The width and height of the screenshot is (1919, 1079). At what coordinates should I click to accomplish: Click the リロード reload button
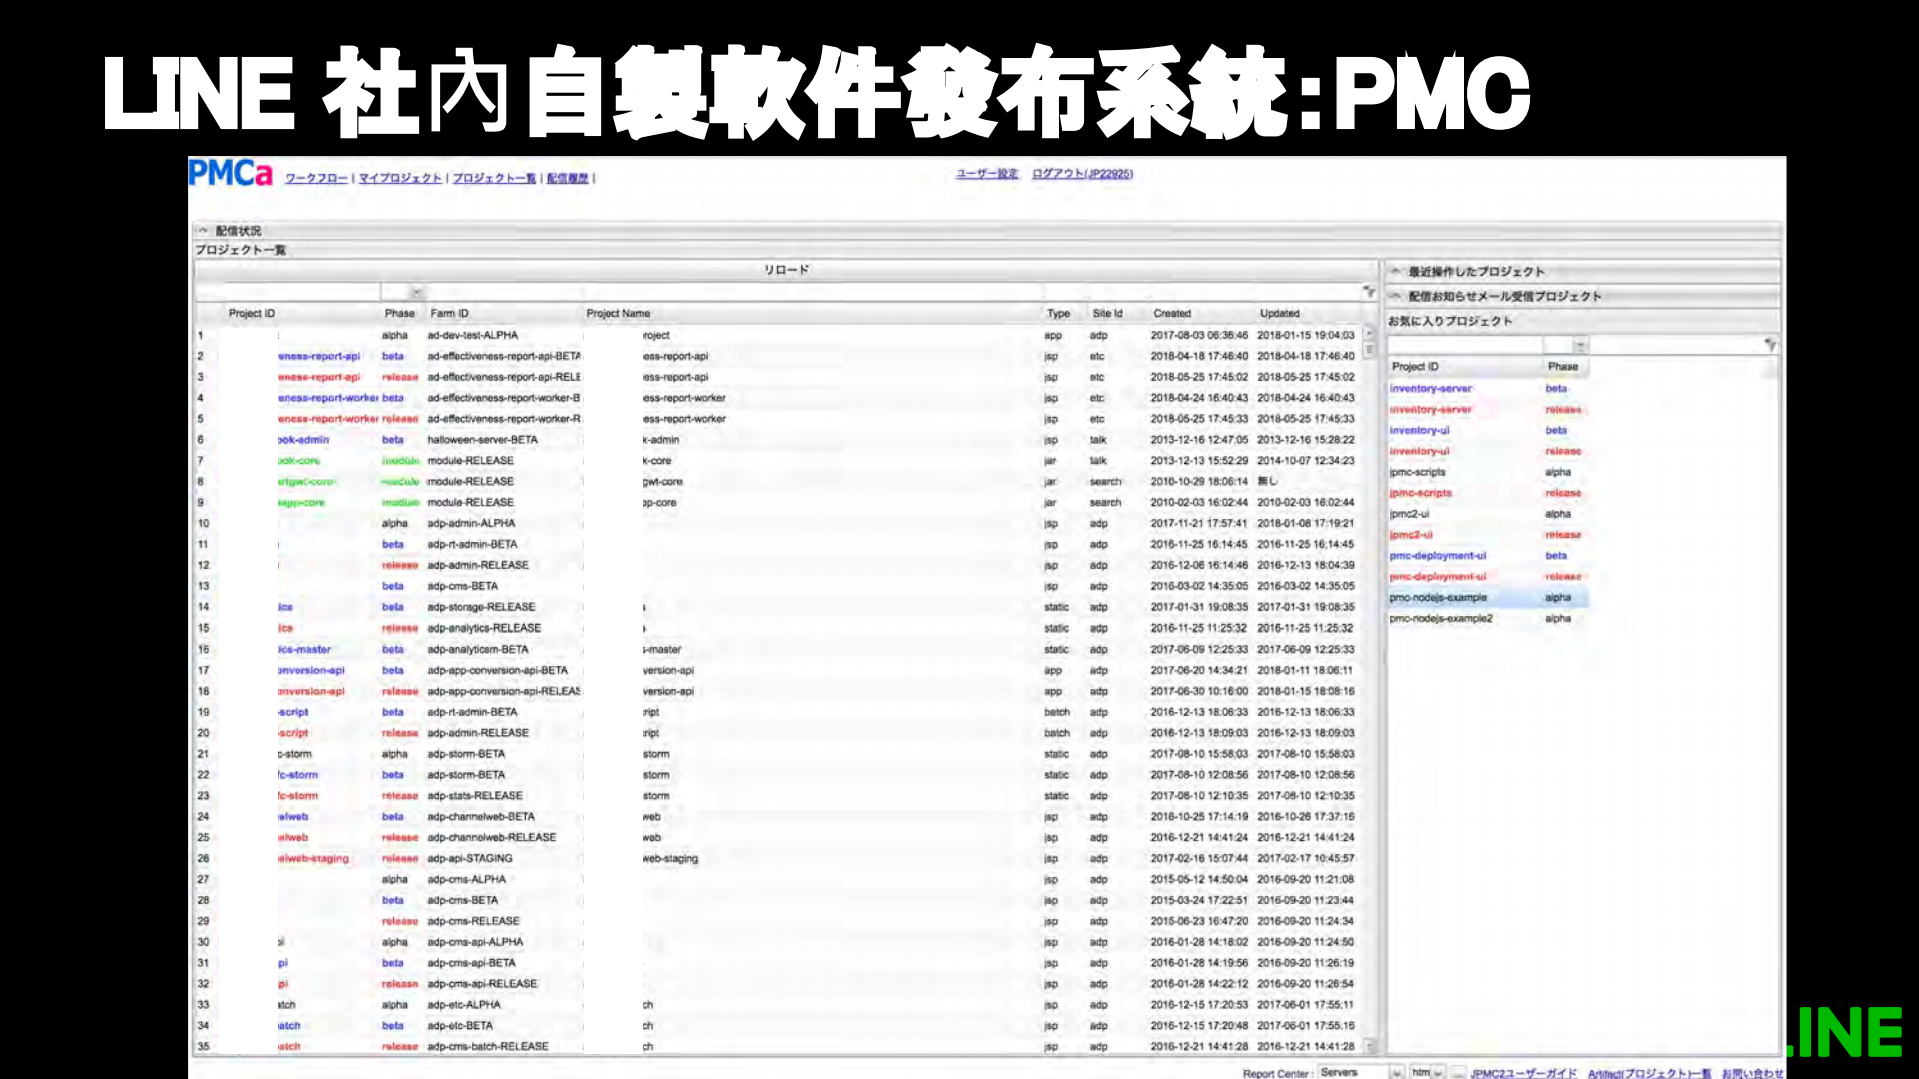point(786,268)
